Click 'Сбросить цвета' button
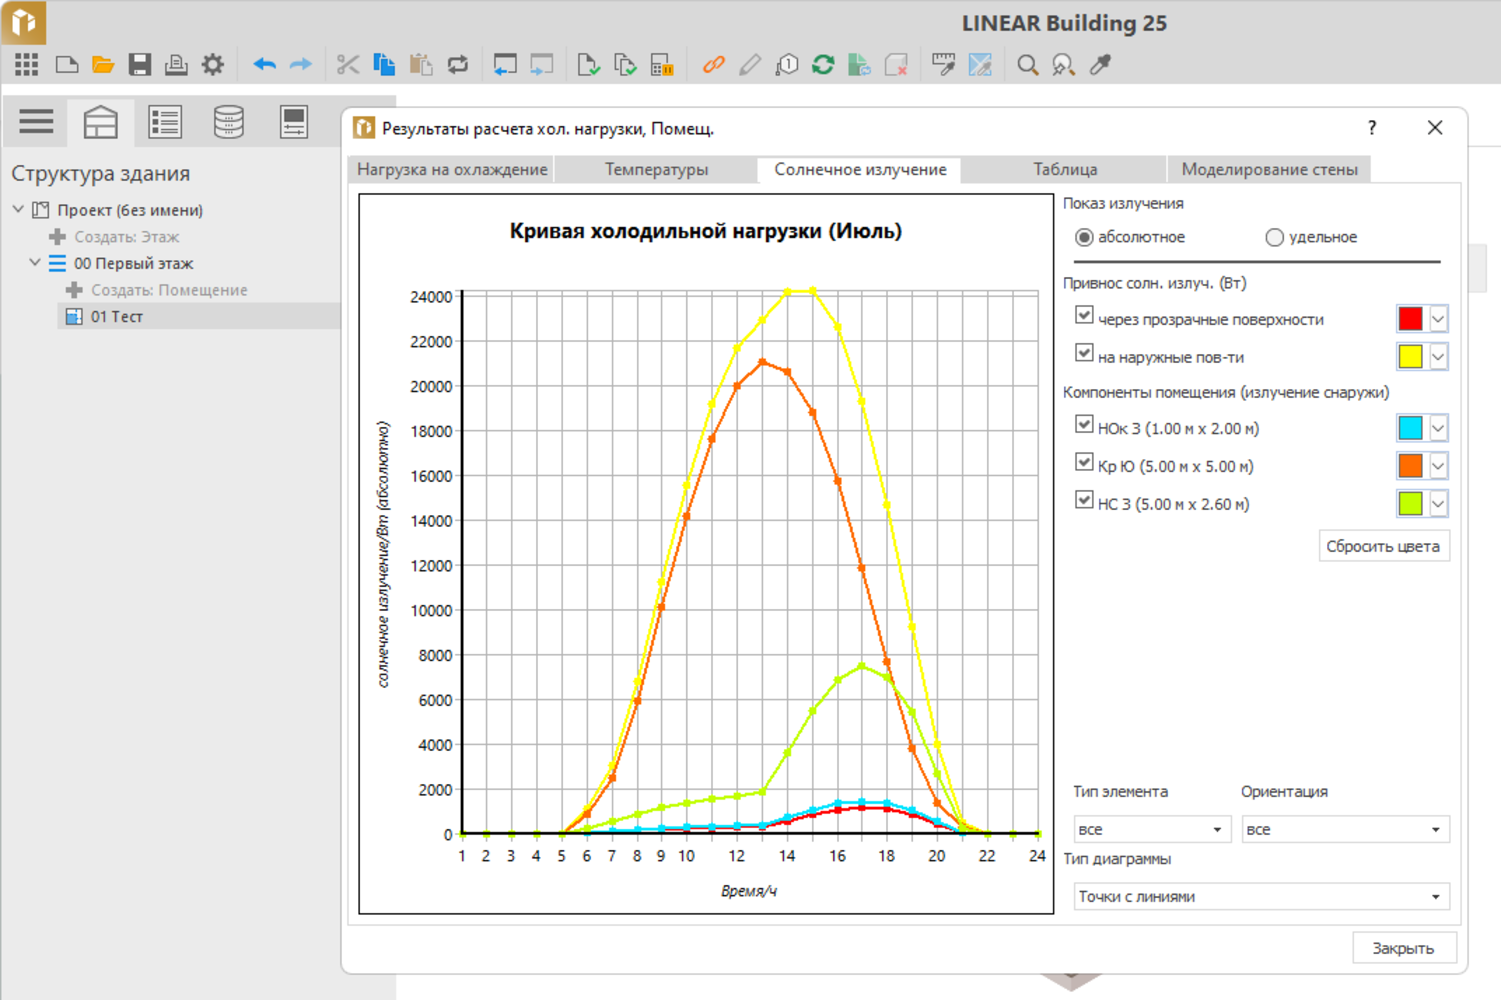 pyautogui.click(x=1383, y=546)
